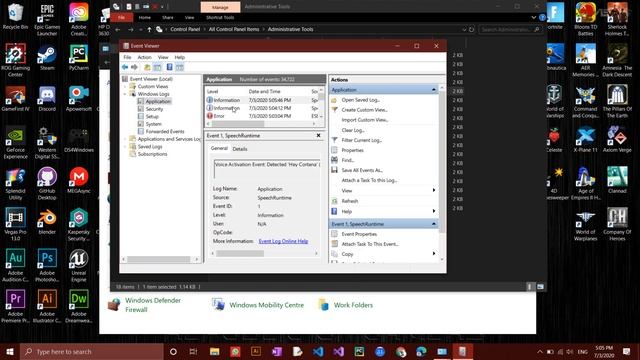The width and height of the screenshot is (640, 360).
Task: Click the red Error level icon in event list
Action: (209, 116)
